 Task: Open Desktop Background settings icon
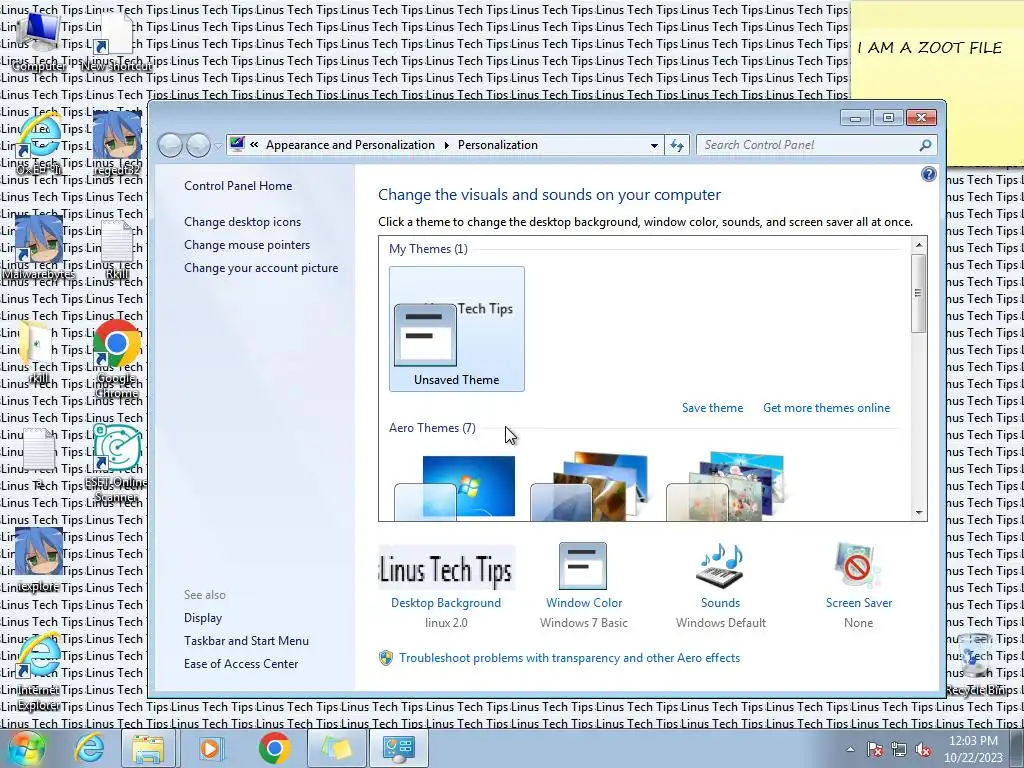(446, 568)
